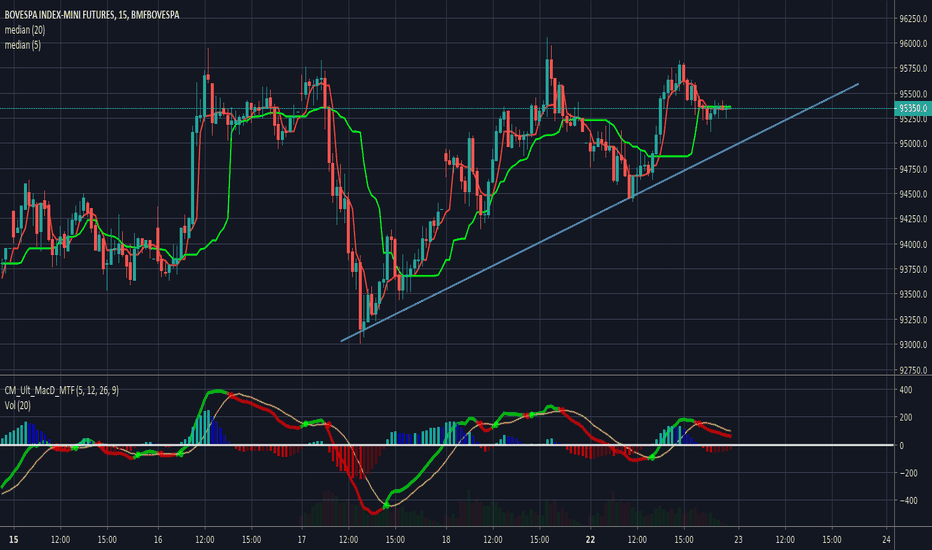Viewport: 932px width, 550px height.
Task: Click the 93000.0 price axis label
Action: [913, 345]
